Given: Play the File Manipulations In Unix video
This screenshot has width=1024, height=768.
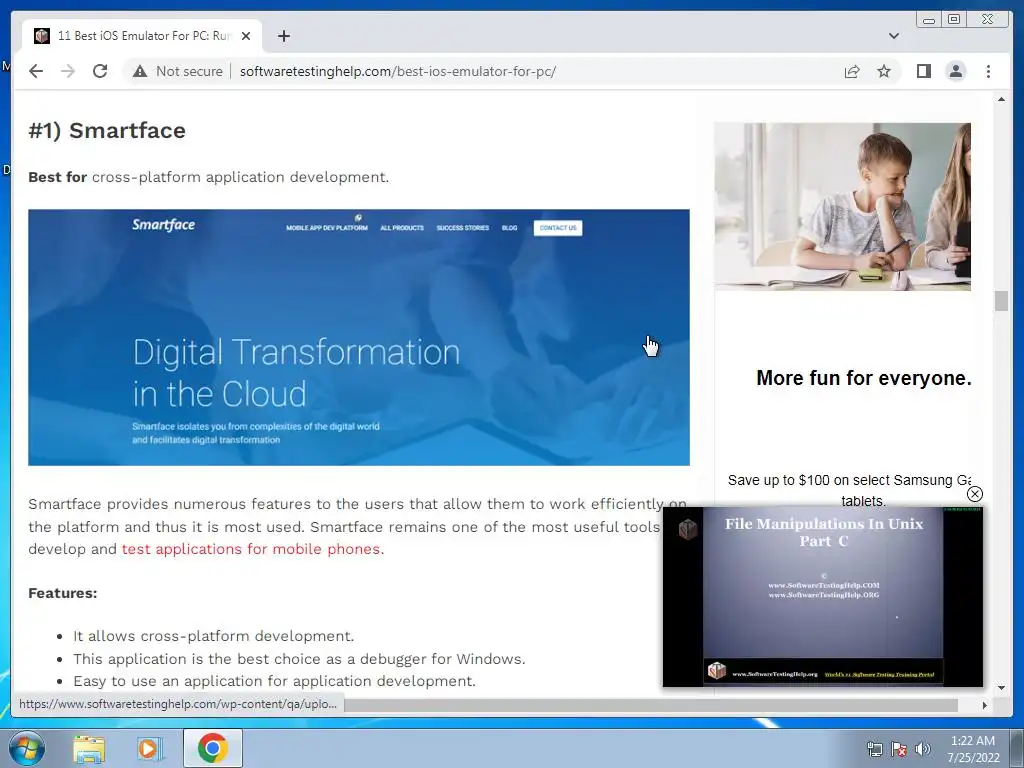Looking at the screenshot, I should tap(823, 596).
